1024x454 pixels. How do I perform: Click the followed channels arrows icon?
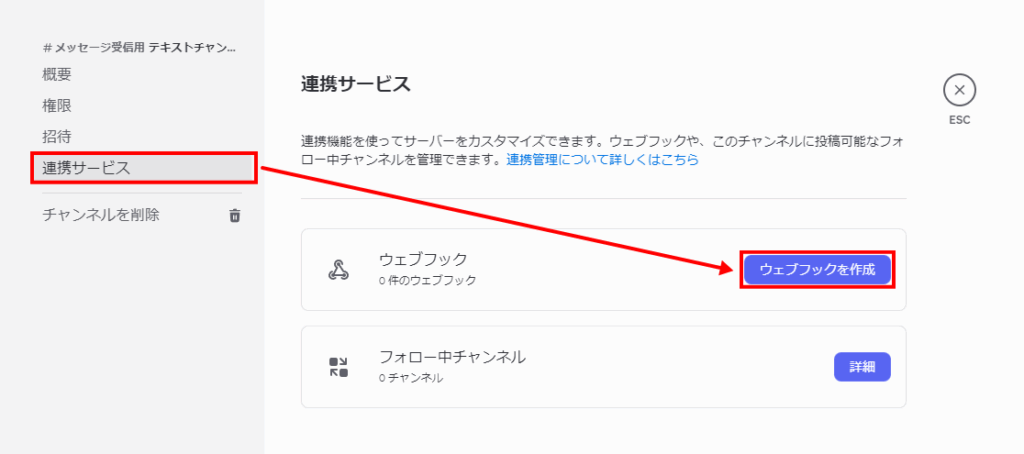coord(338,366)
